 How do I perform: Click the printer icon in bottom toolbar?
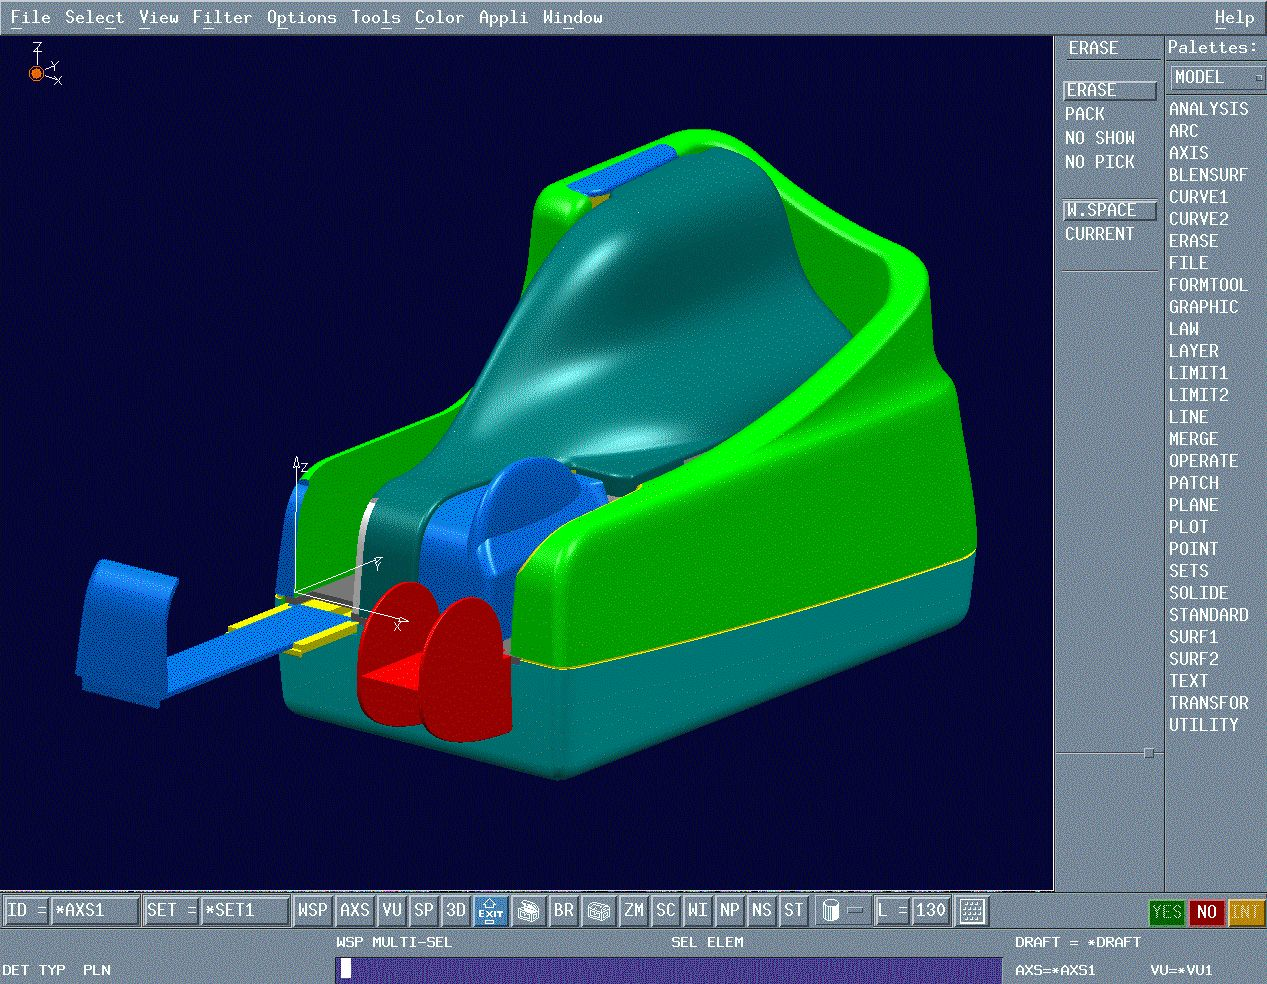click(x=528, y=911)
